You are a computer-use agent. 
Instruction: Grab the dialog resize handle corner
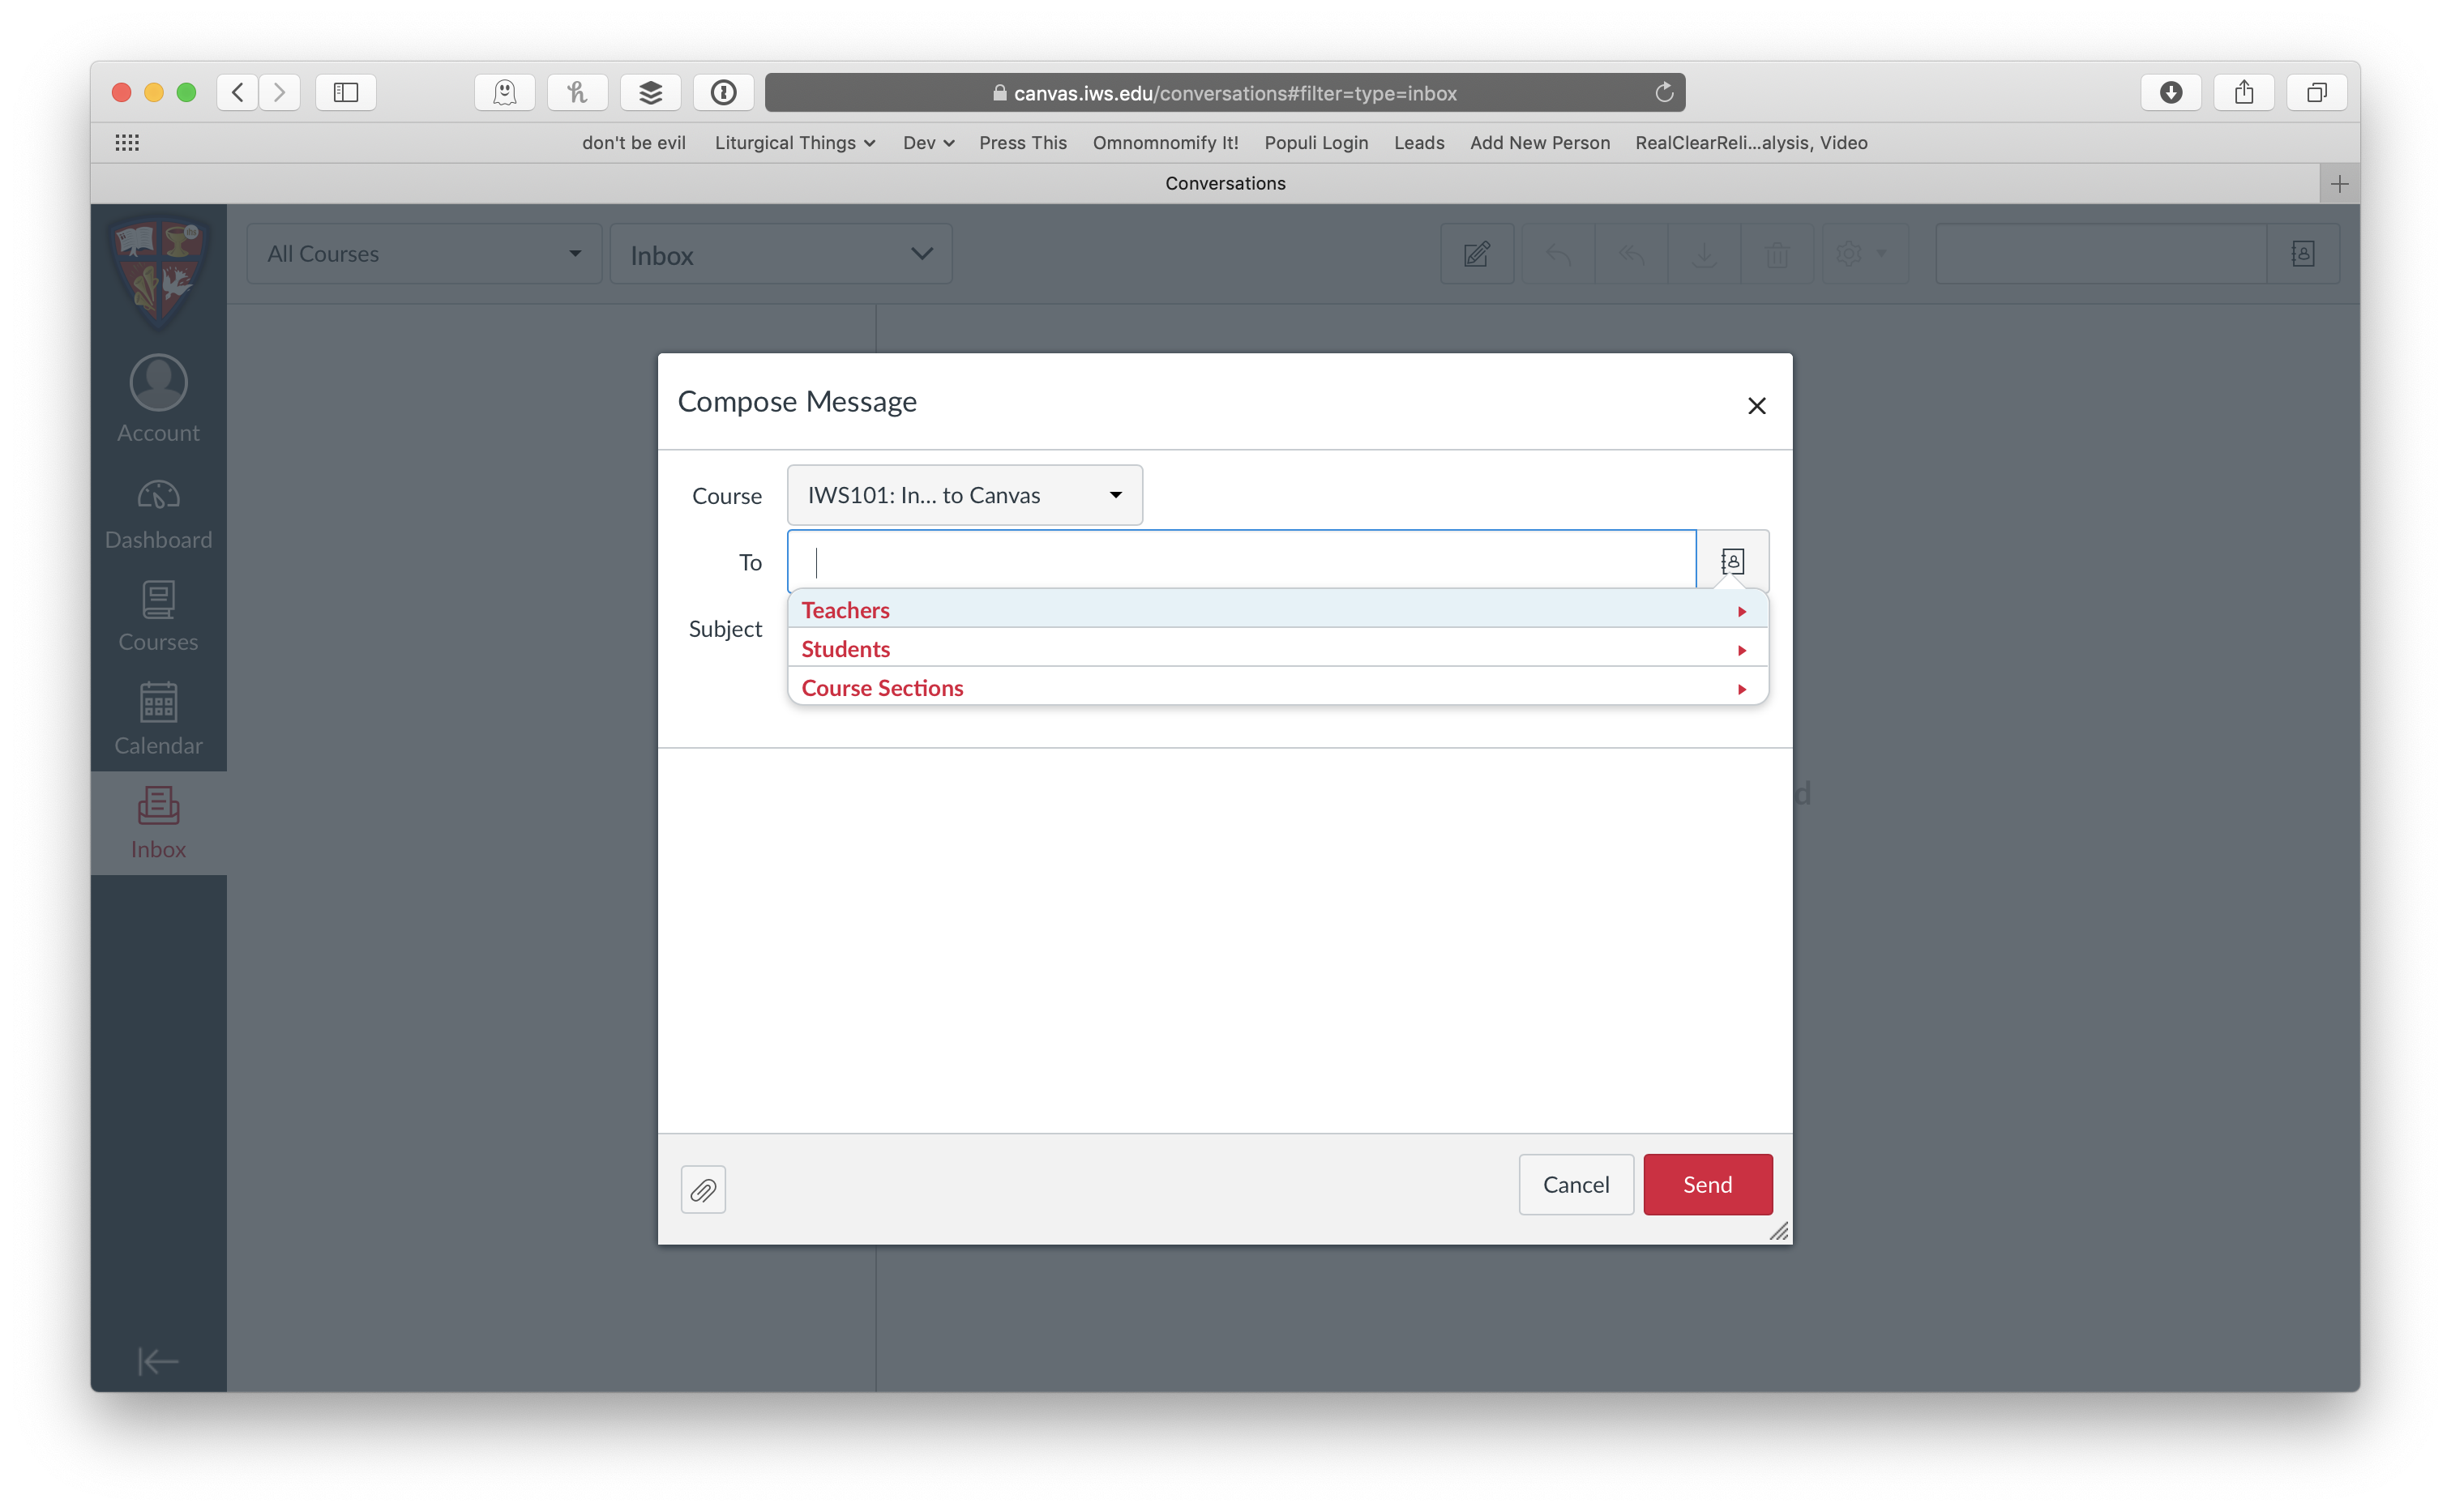pyautogui.click(x=1778, y=1231)
